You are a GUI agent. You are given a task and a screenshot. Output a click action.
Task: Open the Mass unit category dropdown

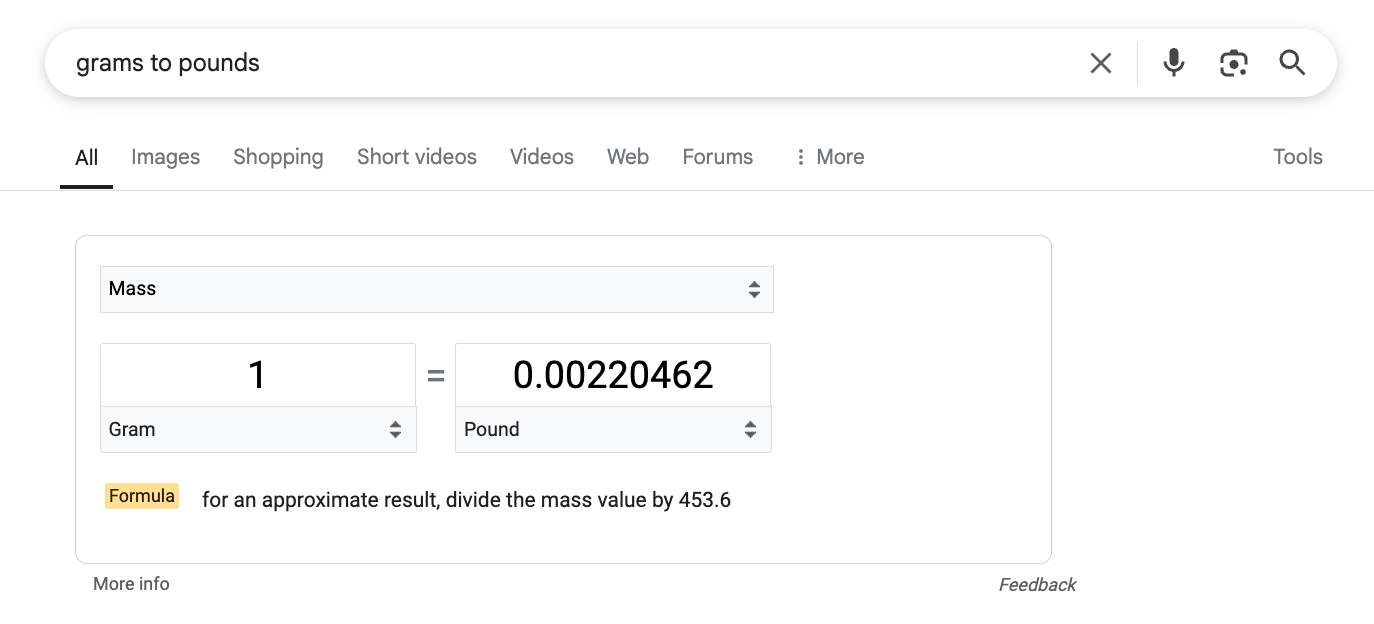point(436,289)
